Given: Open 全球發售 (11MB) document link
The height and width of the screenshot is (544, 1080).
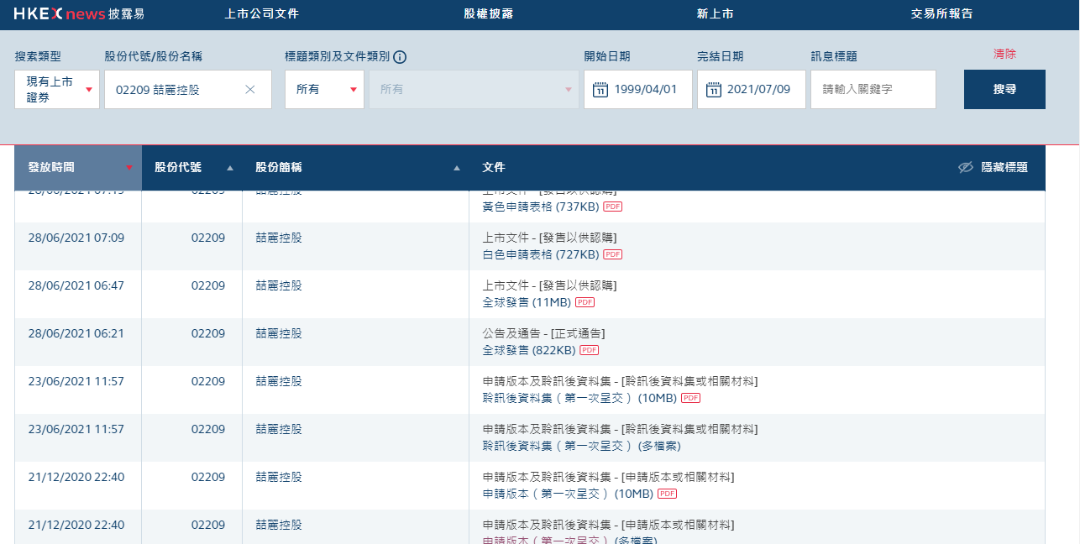Looking at the screenshot, I should click(527, 302).
